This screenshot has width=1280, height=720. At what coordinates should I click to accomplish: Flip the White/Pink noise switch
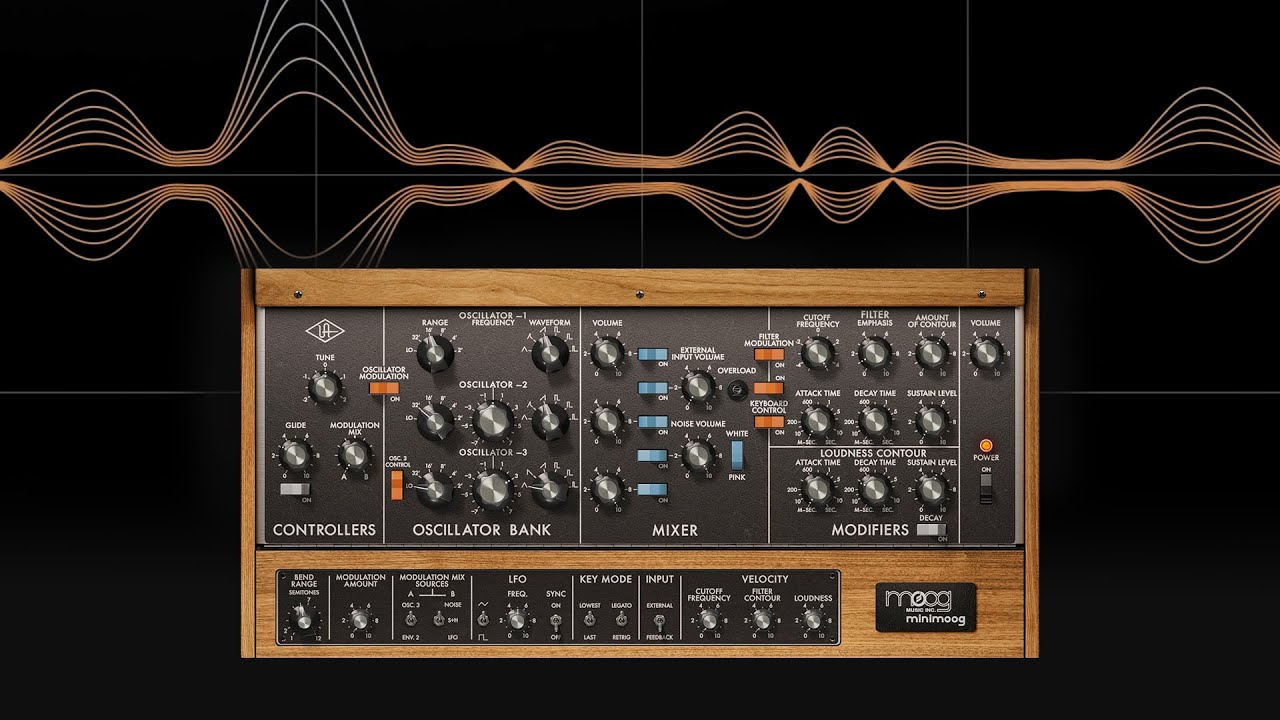click(x=737, y=455)
